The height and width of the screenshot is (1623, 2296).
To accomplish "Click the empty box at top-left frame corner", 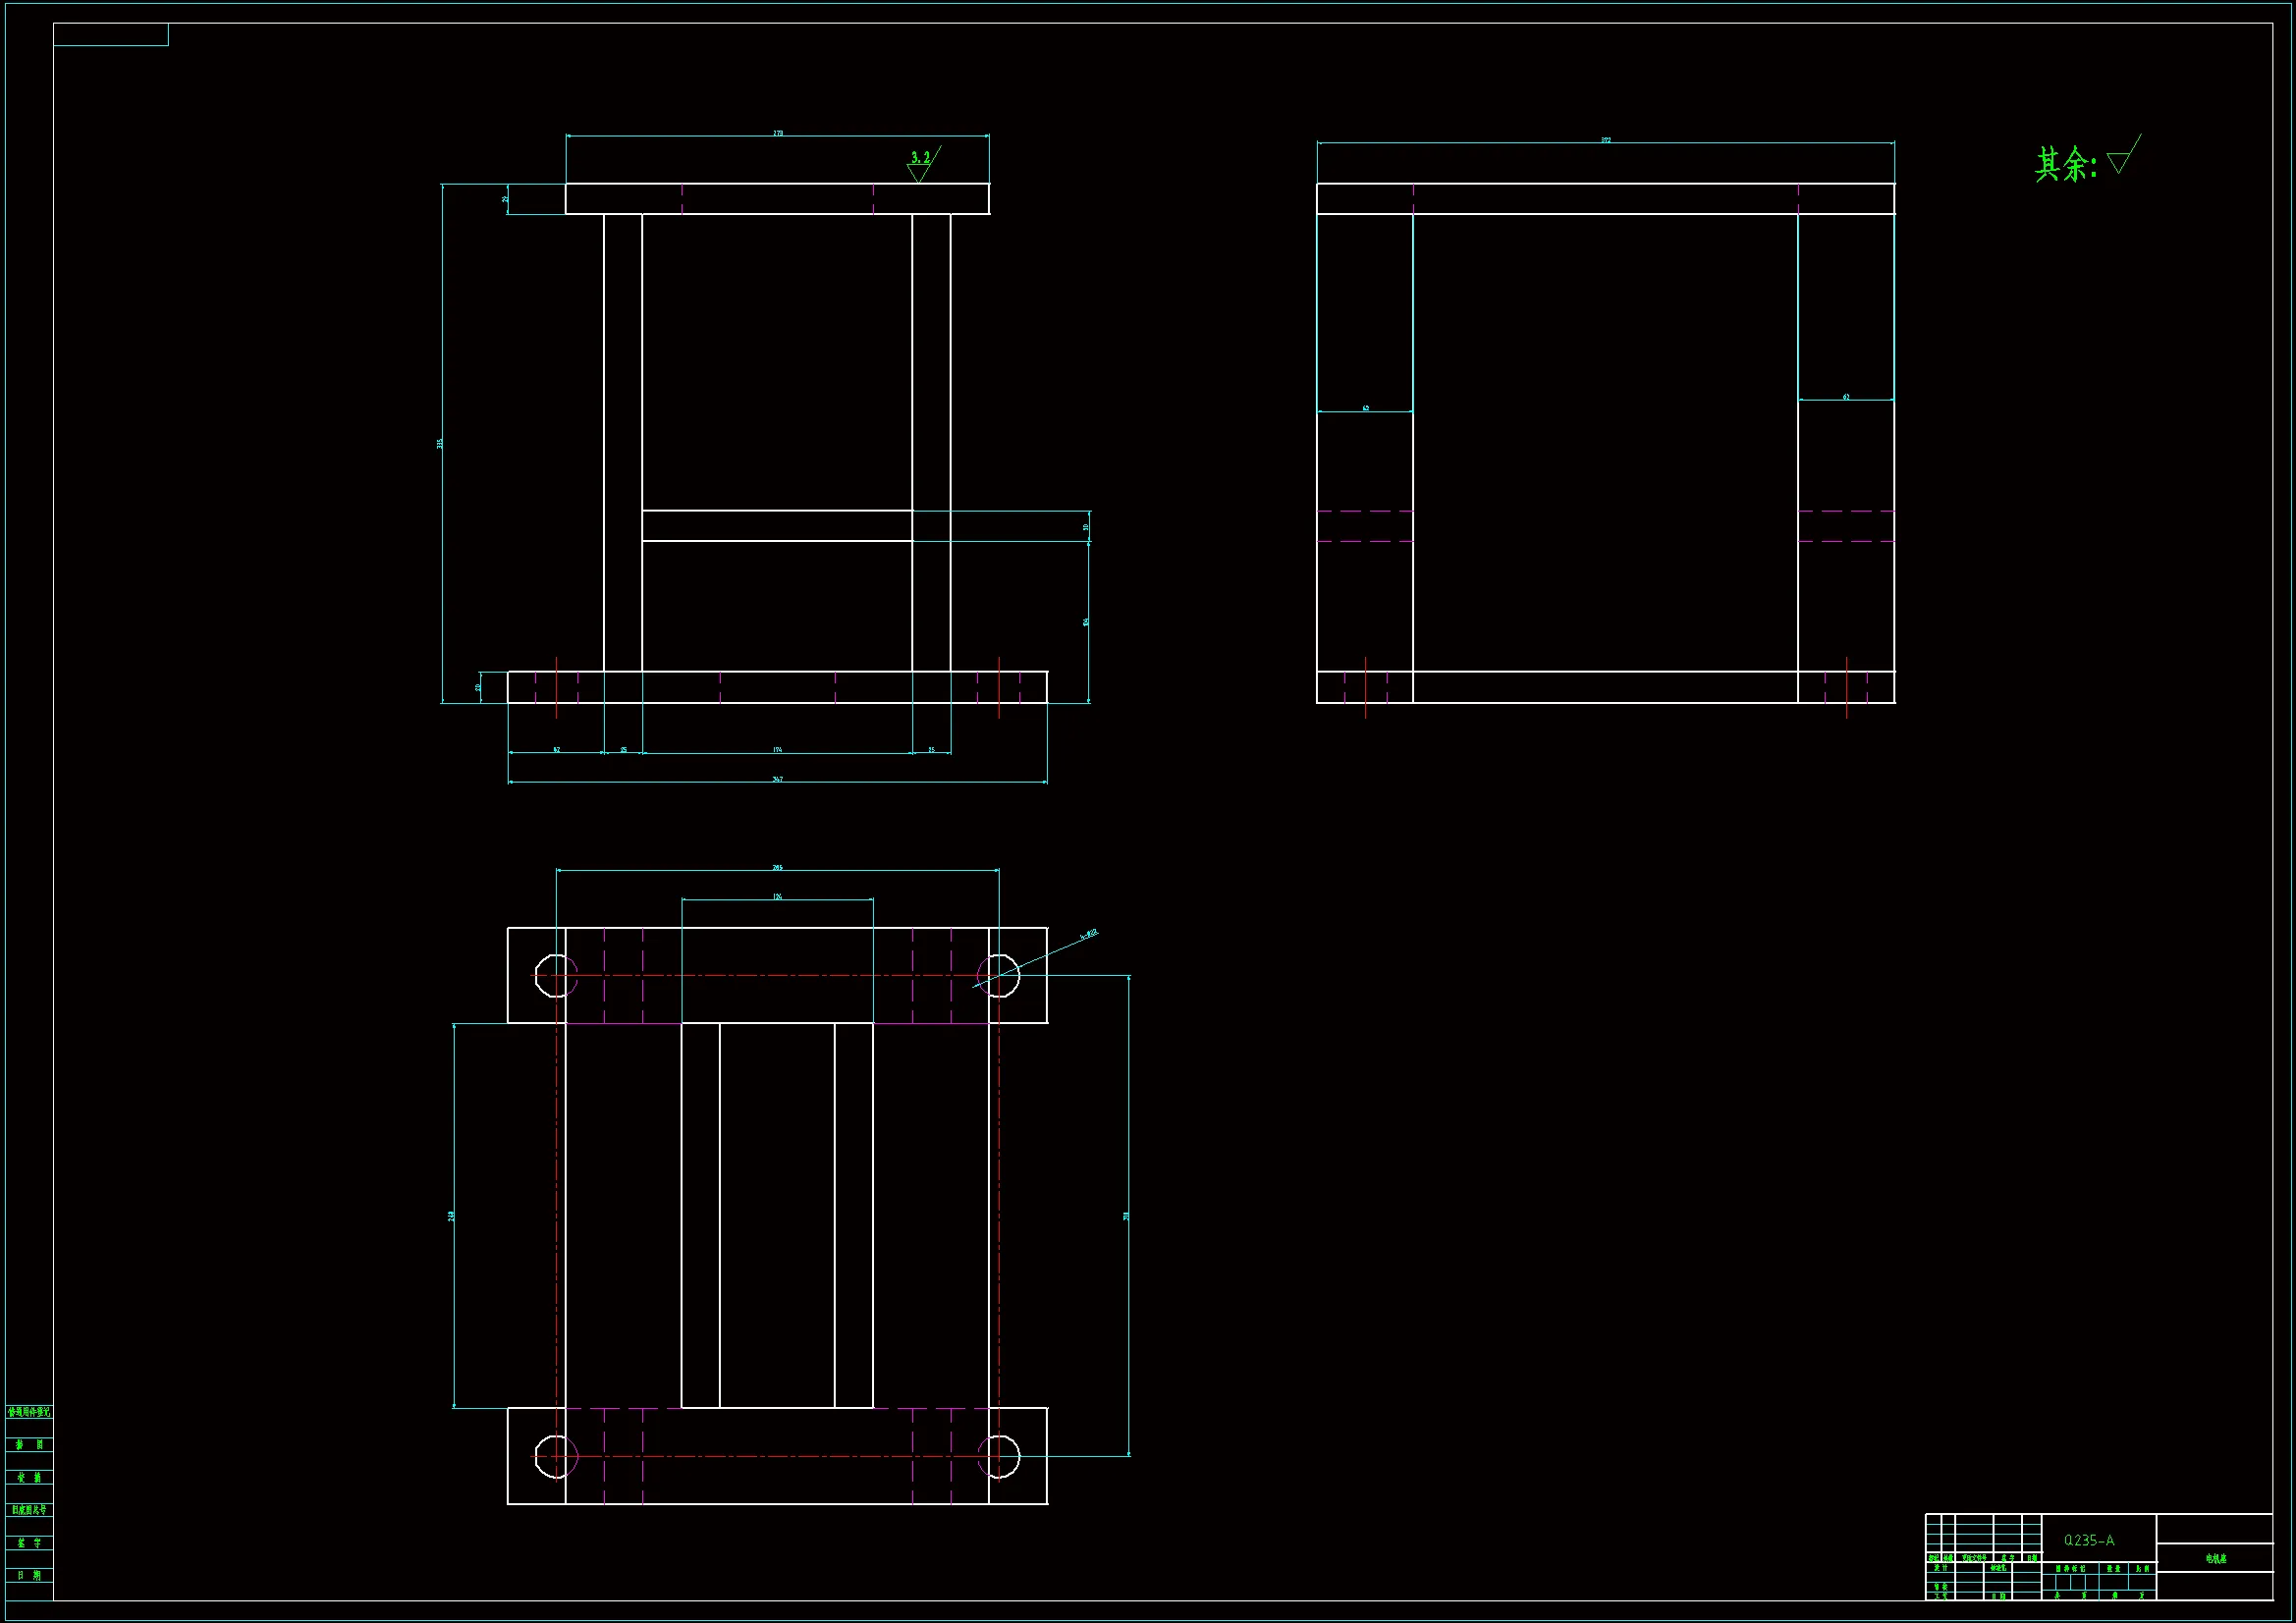I will point(110,35).
